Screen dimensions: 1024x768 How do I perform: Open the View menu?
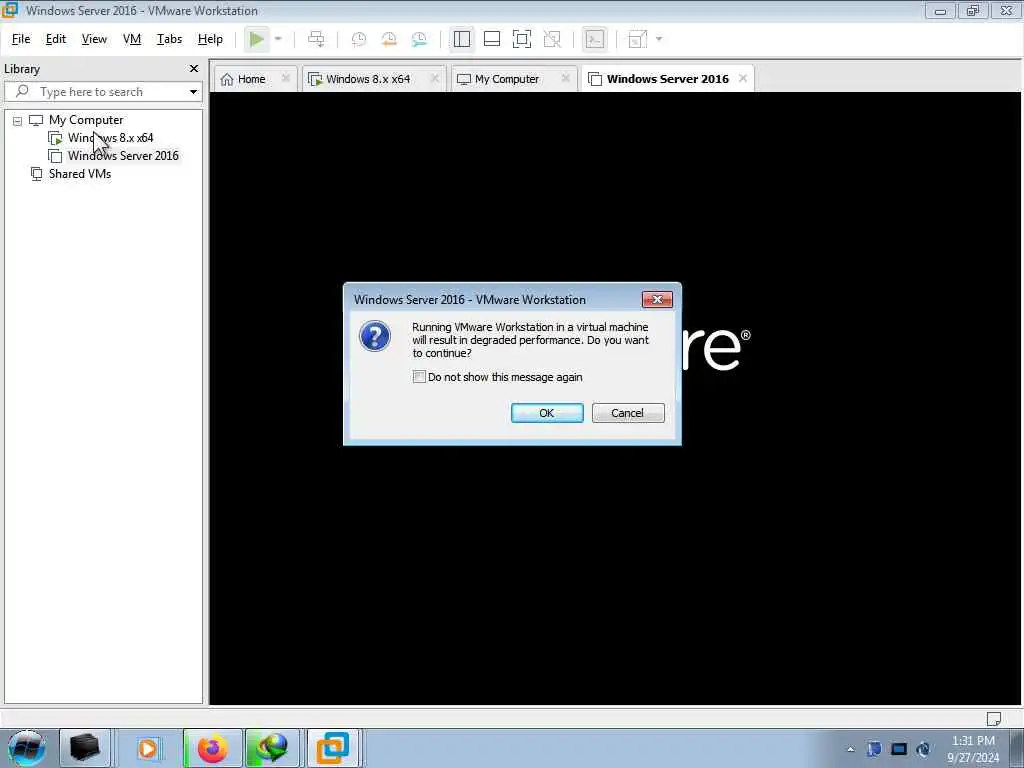click(x=94, y=39)
